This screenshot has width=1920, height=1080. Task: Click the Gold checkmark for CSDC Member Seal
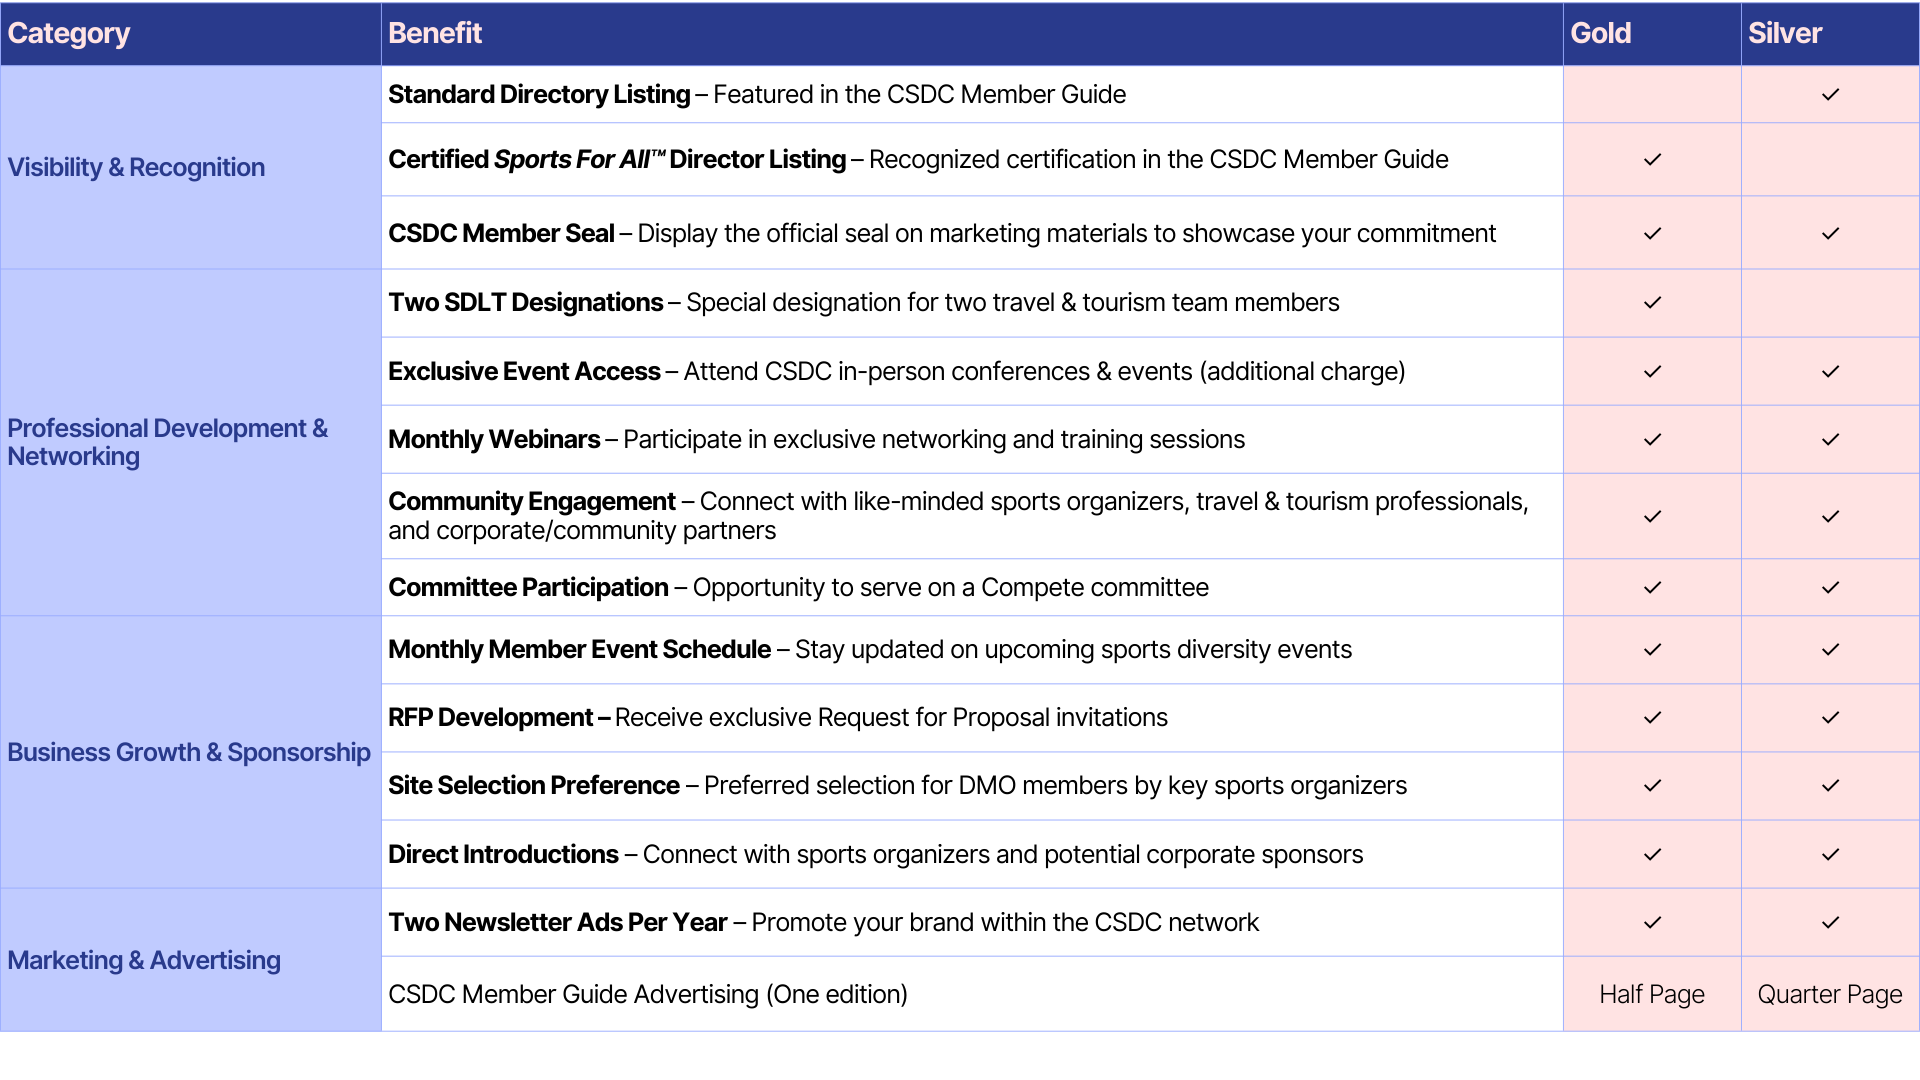(1652, 234)
